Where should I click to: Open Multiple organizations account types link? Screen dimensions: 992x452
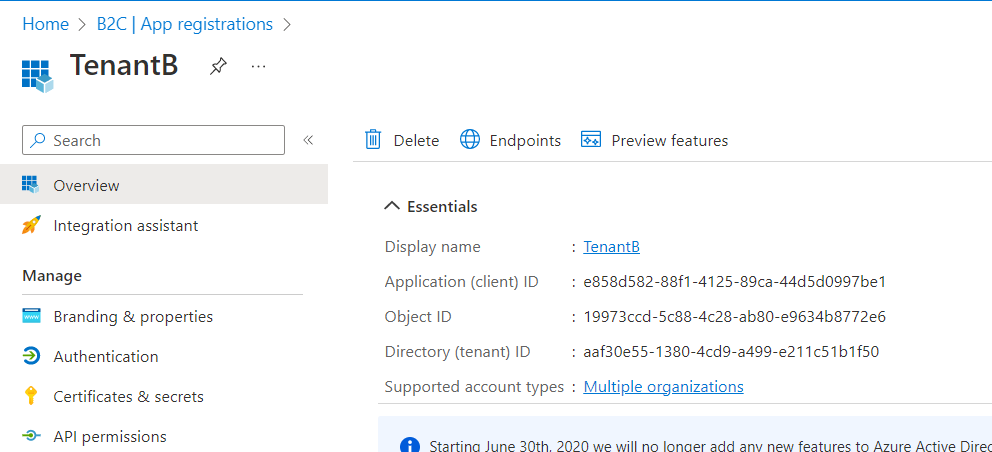(663, 386)
